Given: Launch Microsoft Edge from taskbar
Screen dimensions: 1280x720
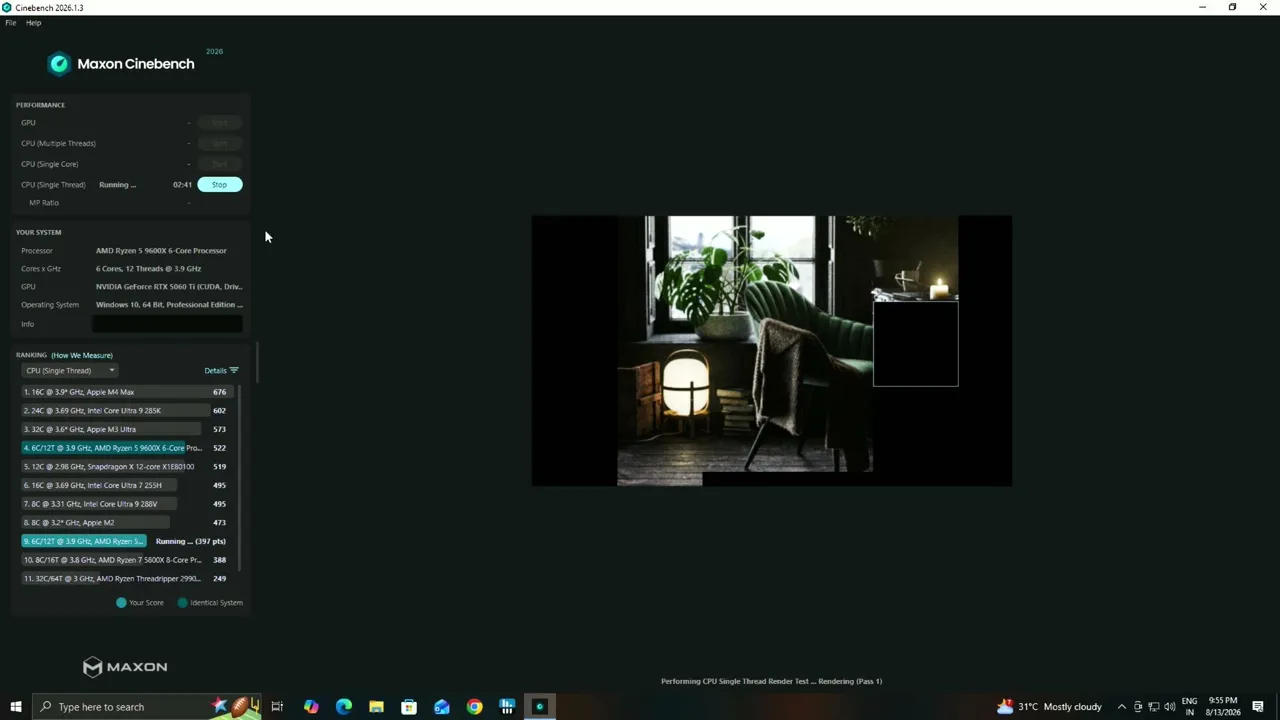Looking at the screenshot, I should [x=344, y=707].
